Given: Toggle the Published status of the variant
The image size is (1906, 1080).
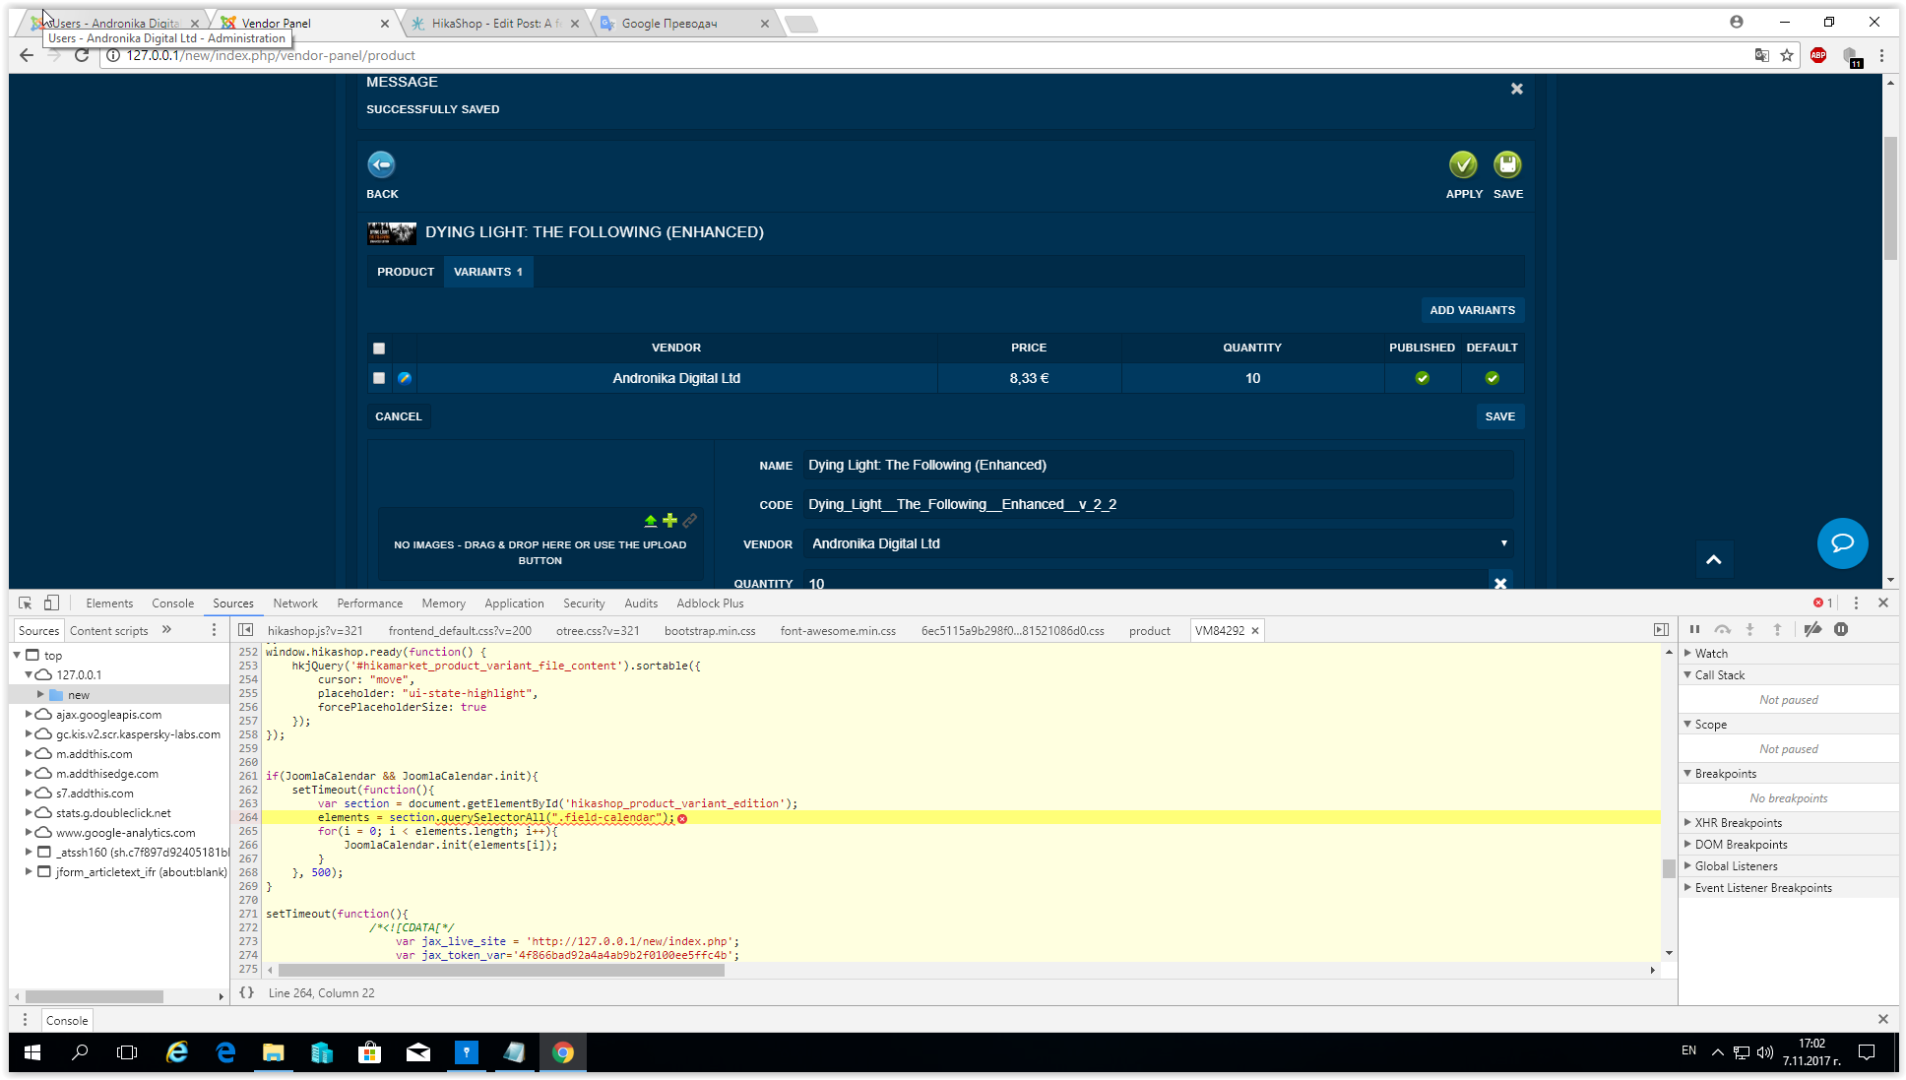Looking at the screenshot, I should click(1421, 378).
